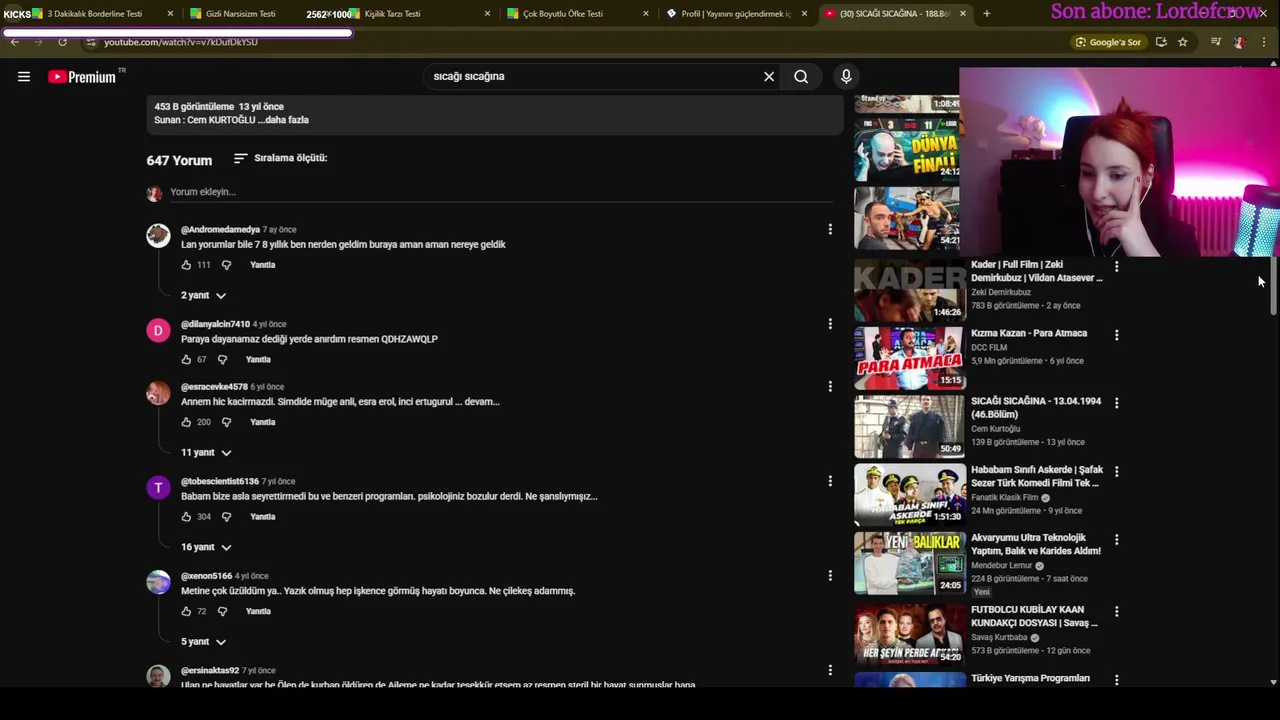The width and height of the screenshot is (1280, 720).
Task: Reply to @esracevke4578 with Yanıtla
Action: pyautogui.click(x=262, y=422)
